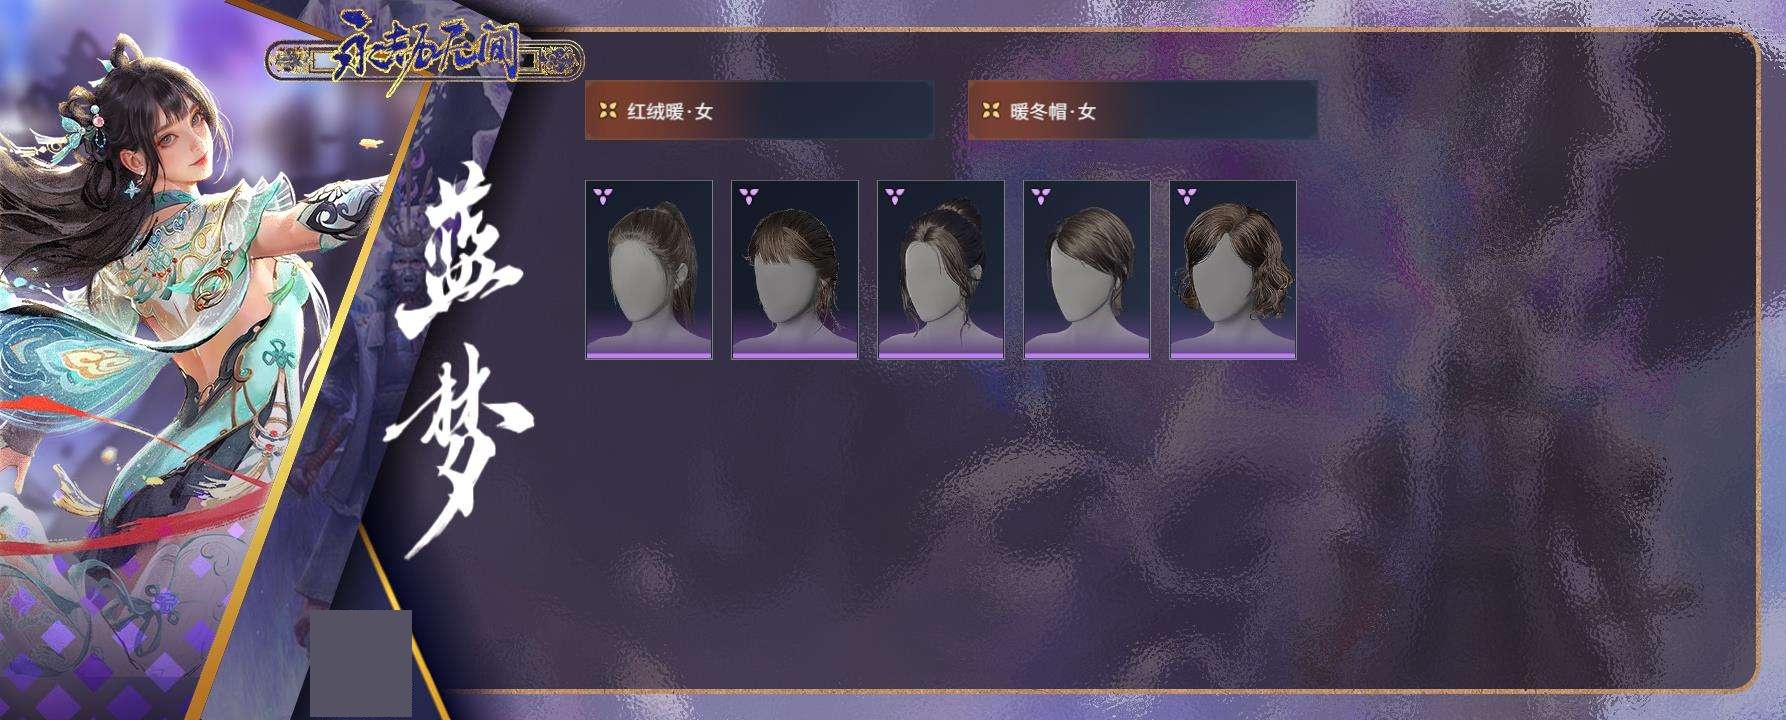Select the curly bob hairstyle thumbnail
This screenshot has height=720, width=1786.
click(x=1233, y=269)
